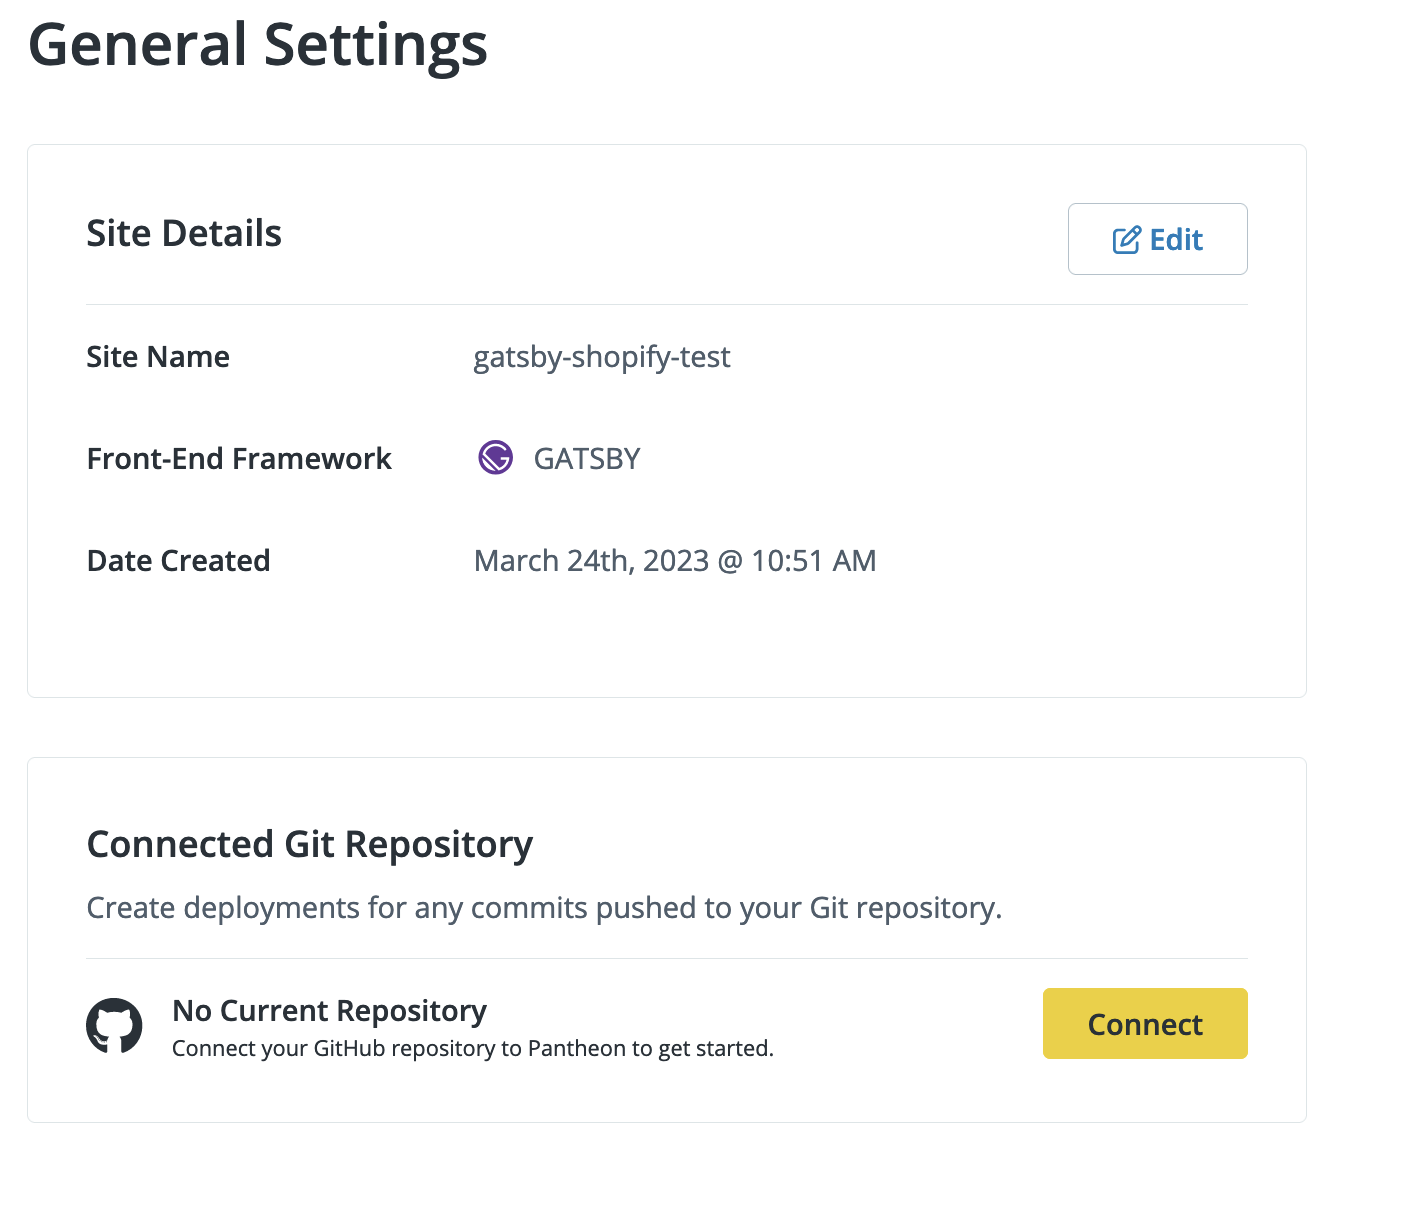Screen dimensions: 1424x1230
Task: Click the Connected Git Repository heading
Action: click(309, 844)
